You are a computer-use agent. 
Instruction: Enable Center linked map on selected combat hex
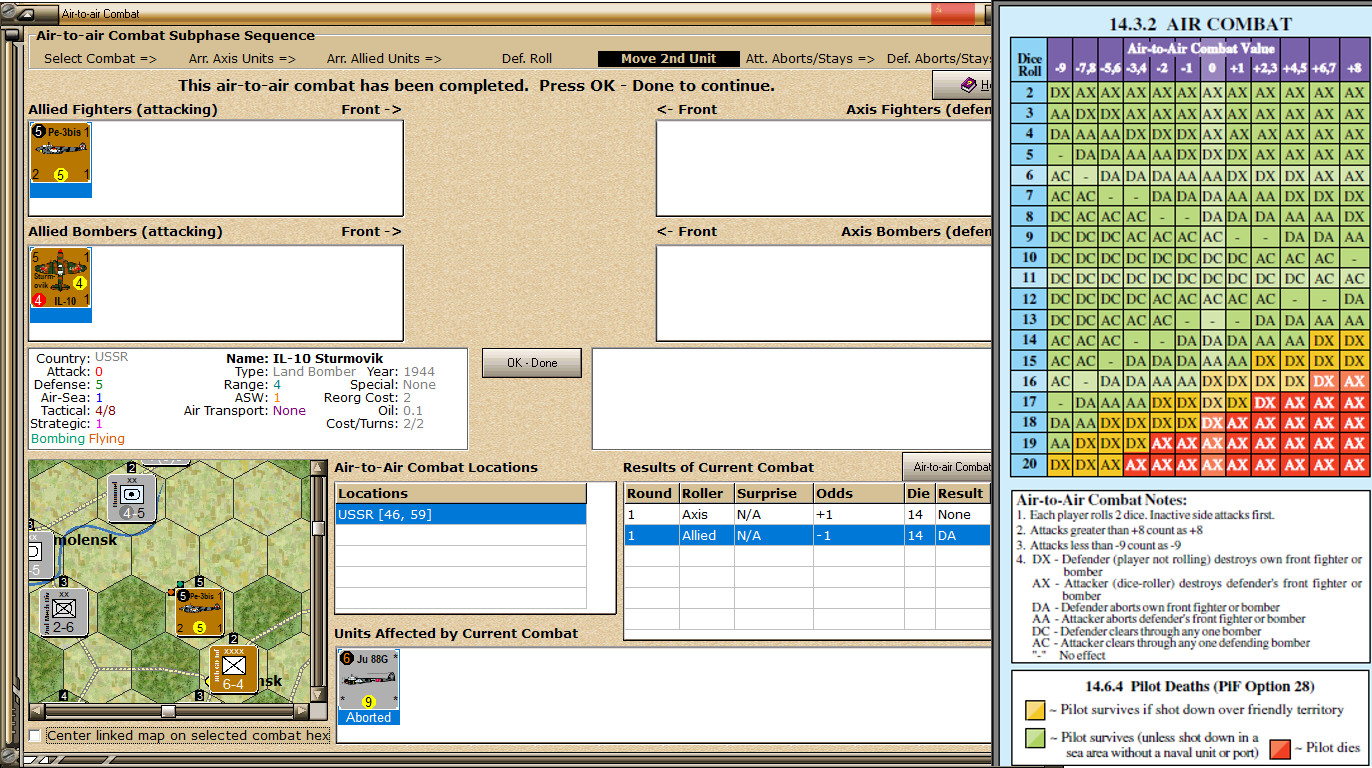point(35,735)
